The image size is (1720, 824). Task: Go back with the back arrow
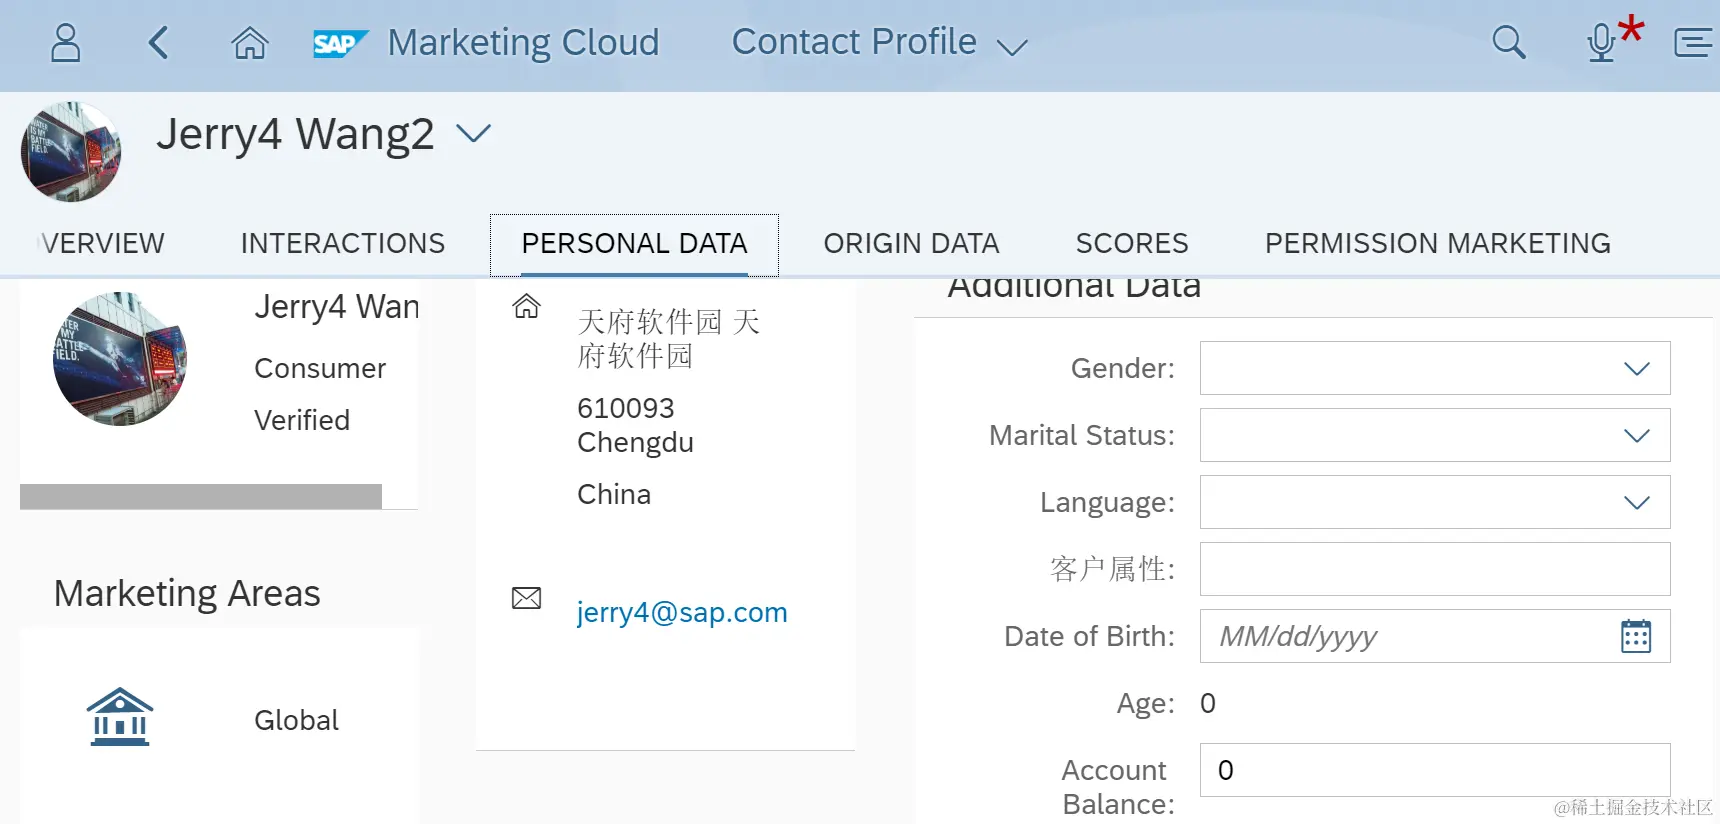pyautogui.click(x=158, y=43)
